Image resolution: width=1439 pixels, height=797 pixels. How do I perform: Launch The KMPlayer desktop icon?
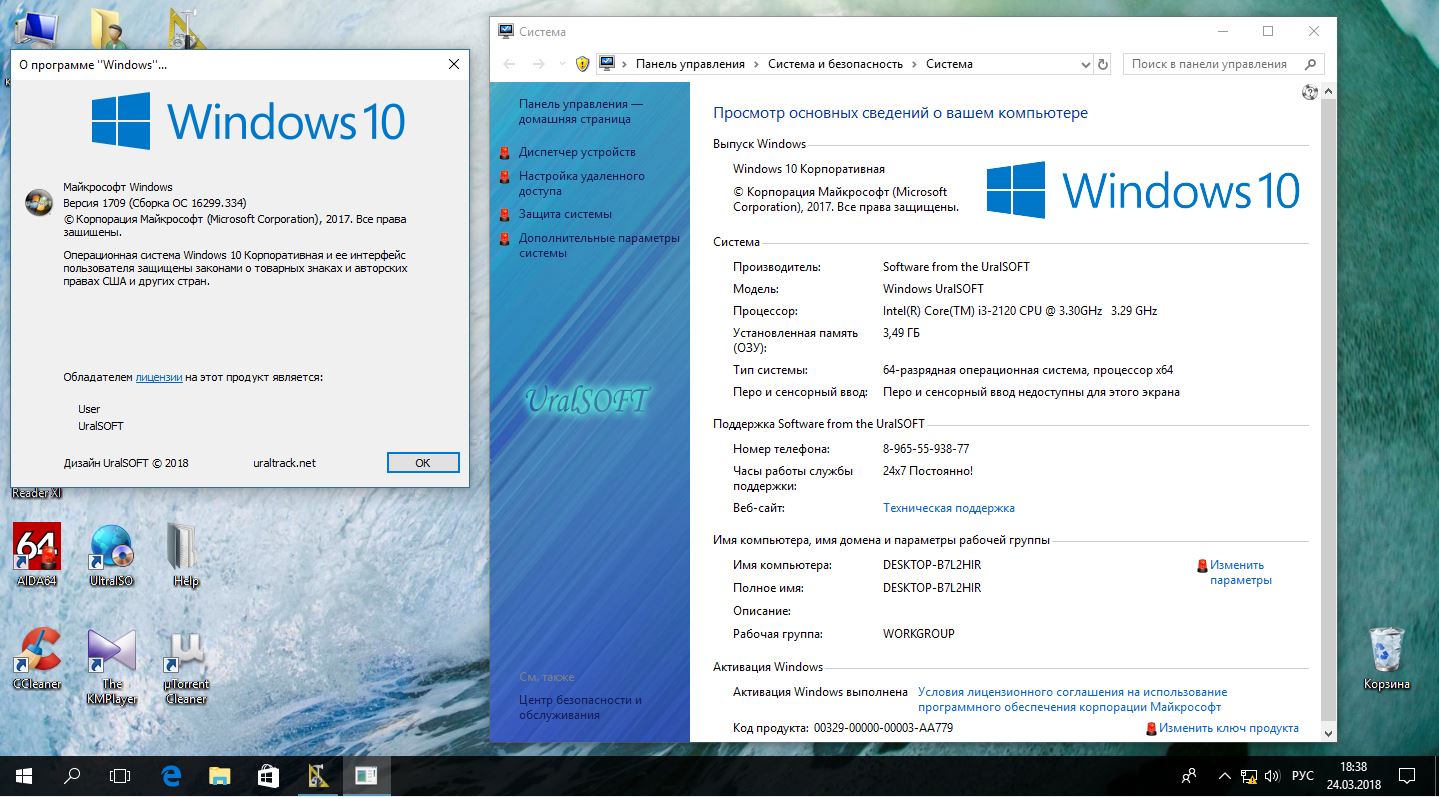pyautogui.click(x=111, y=666)
